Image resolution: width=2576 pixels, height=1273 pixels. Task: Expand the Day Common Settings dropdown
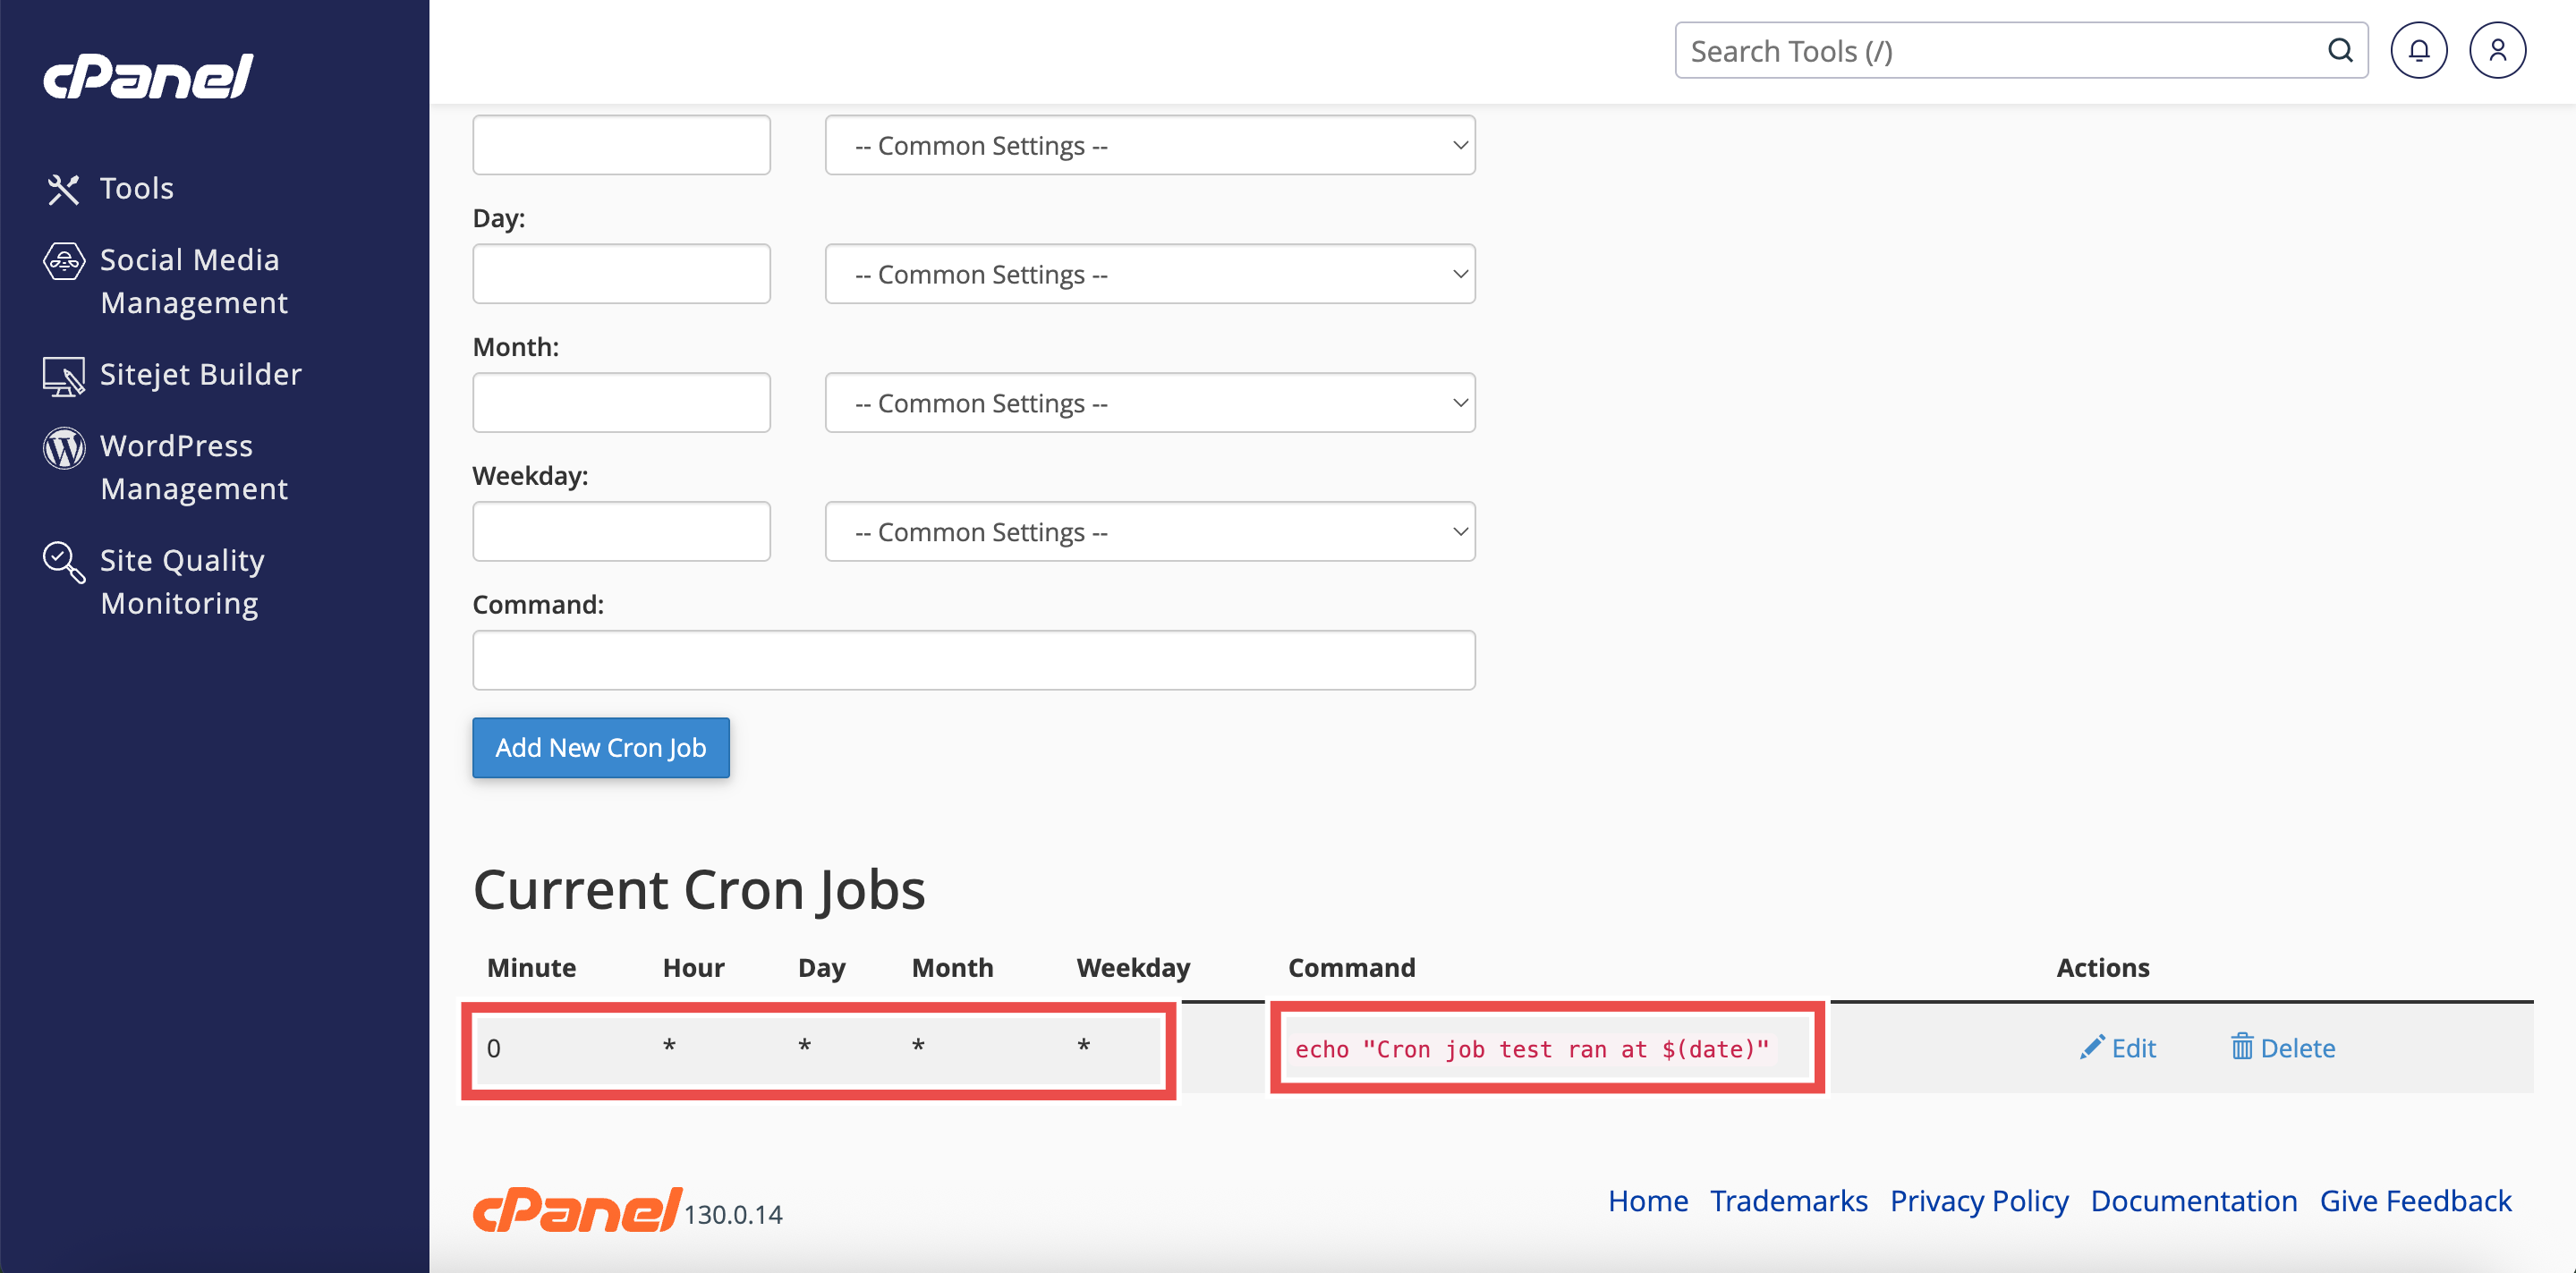[x=1149, y=274]
